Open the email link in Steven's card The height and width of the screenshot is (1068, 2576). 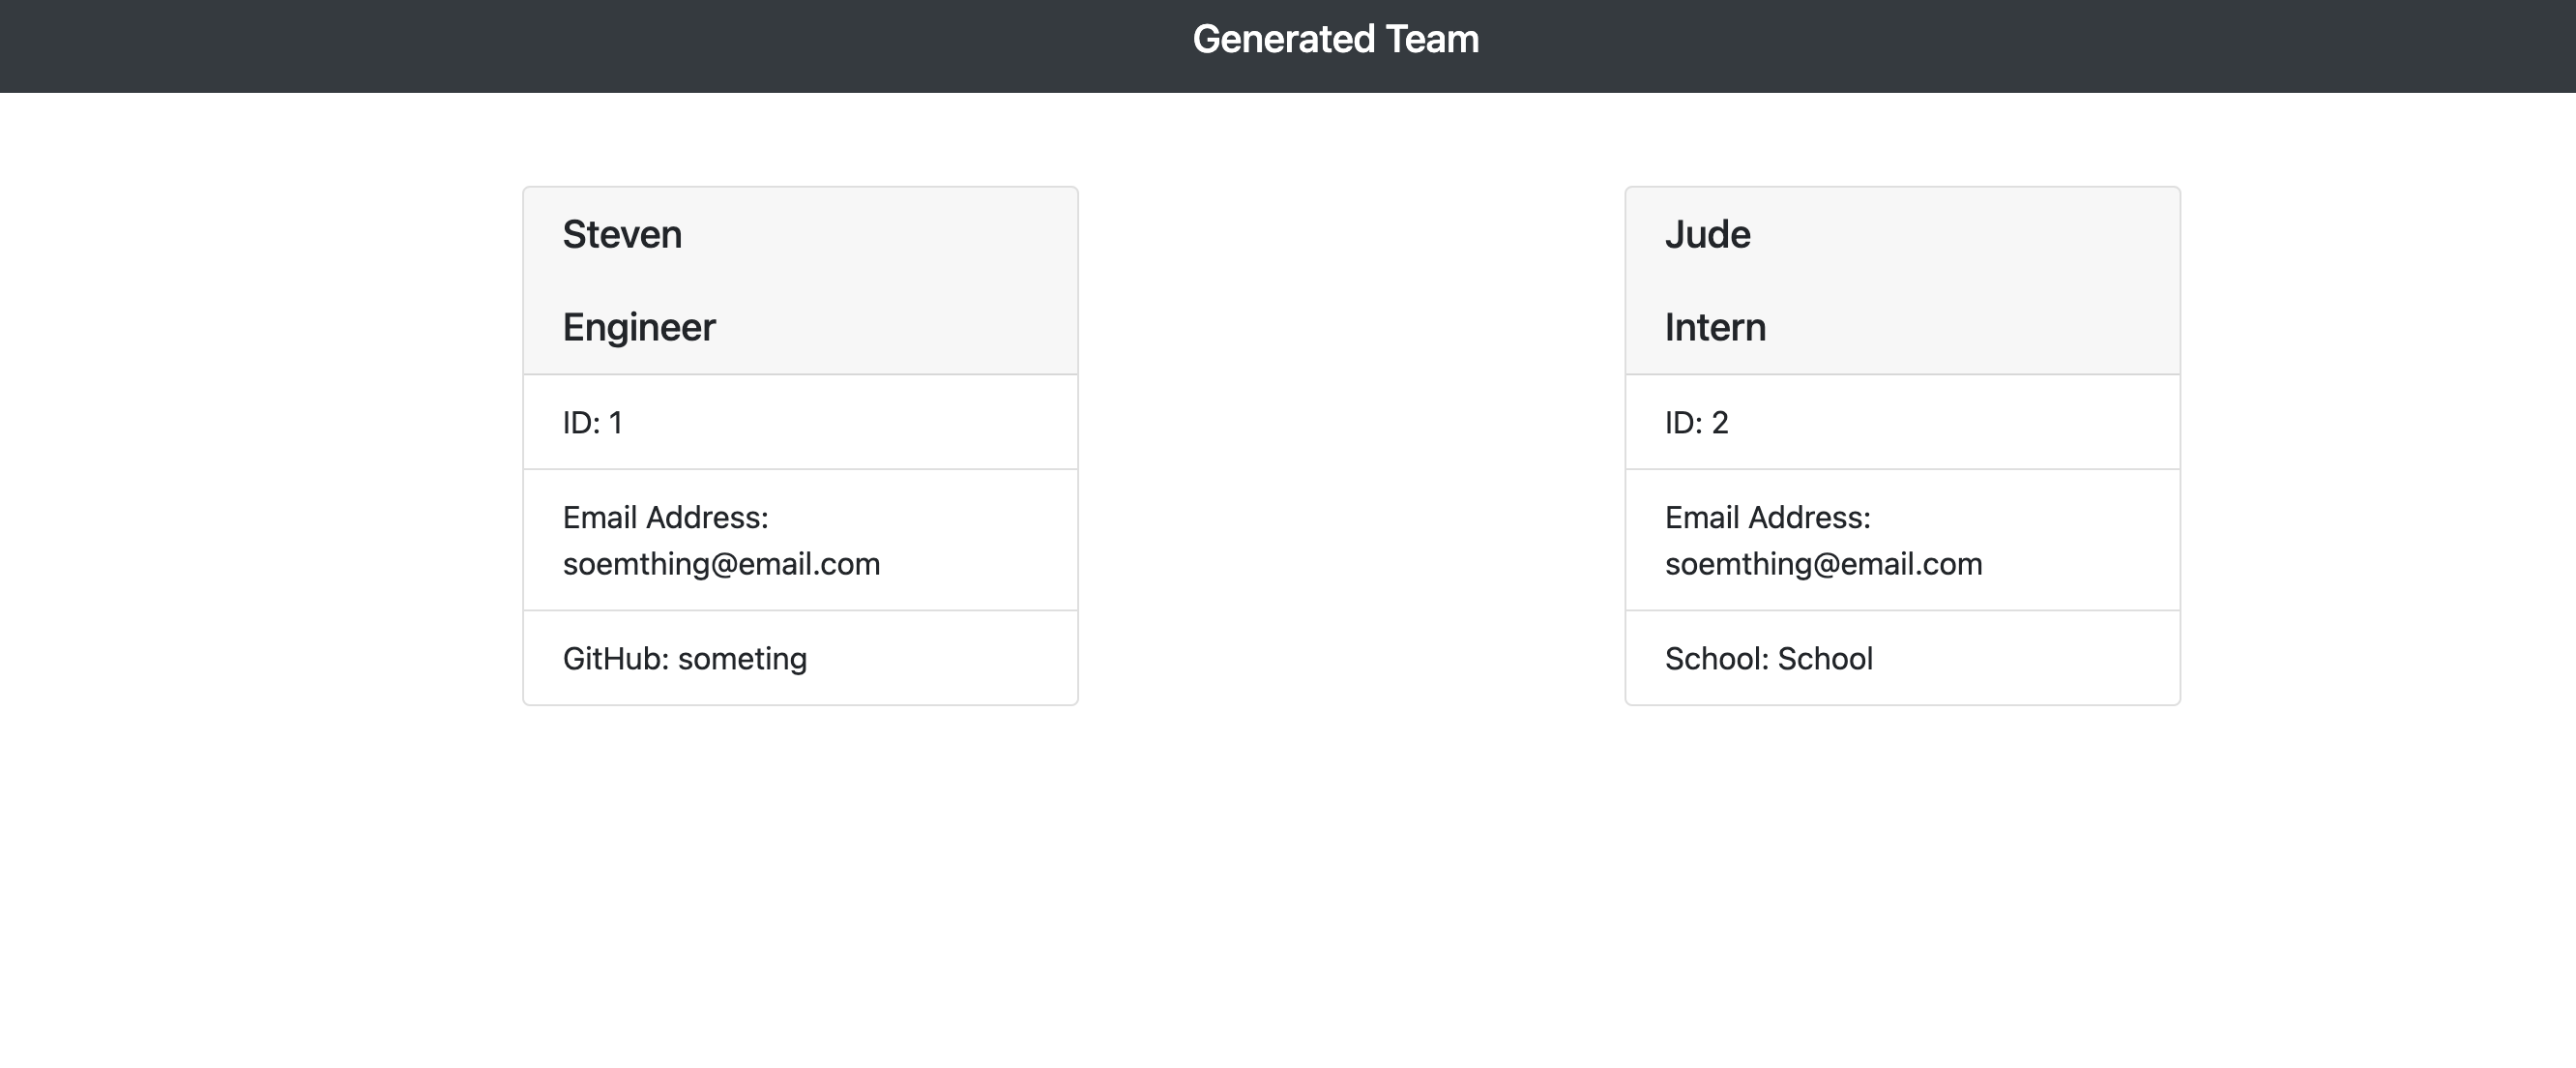tap(721, 564)
